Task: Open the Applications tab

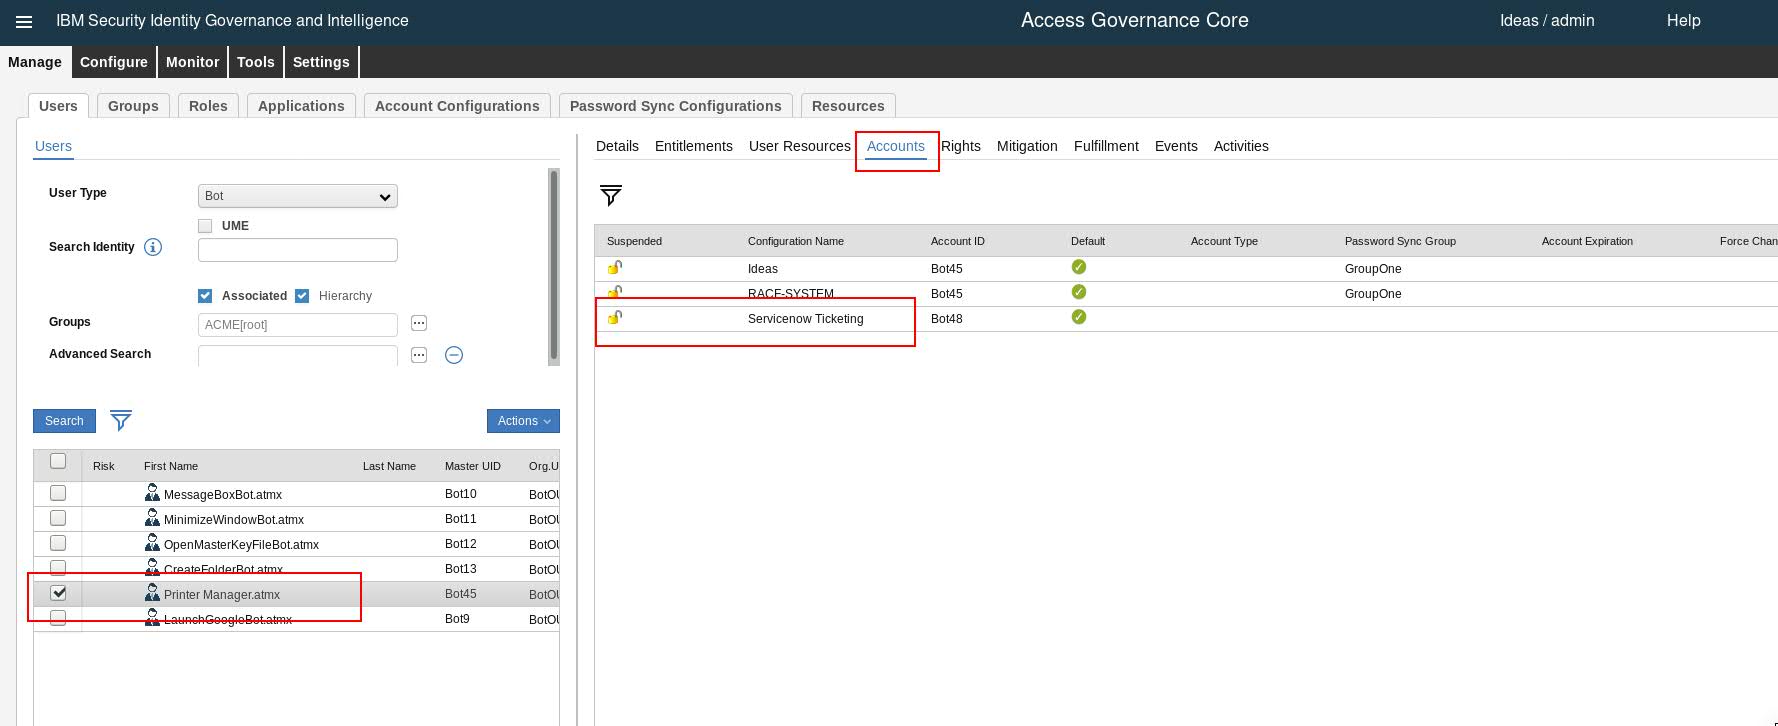Action: 301,106
